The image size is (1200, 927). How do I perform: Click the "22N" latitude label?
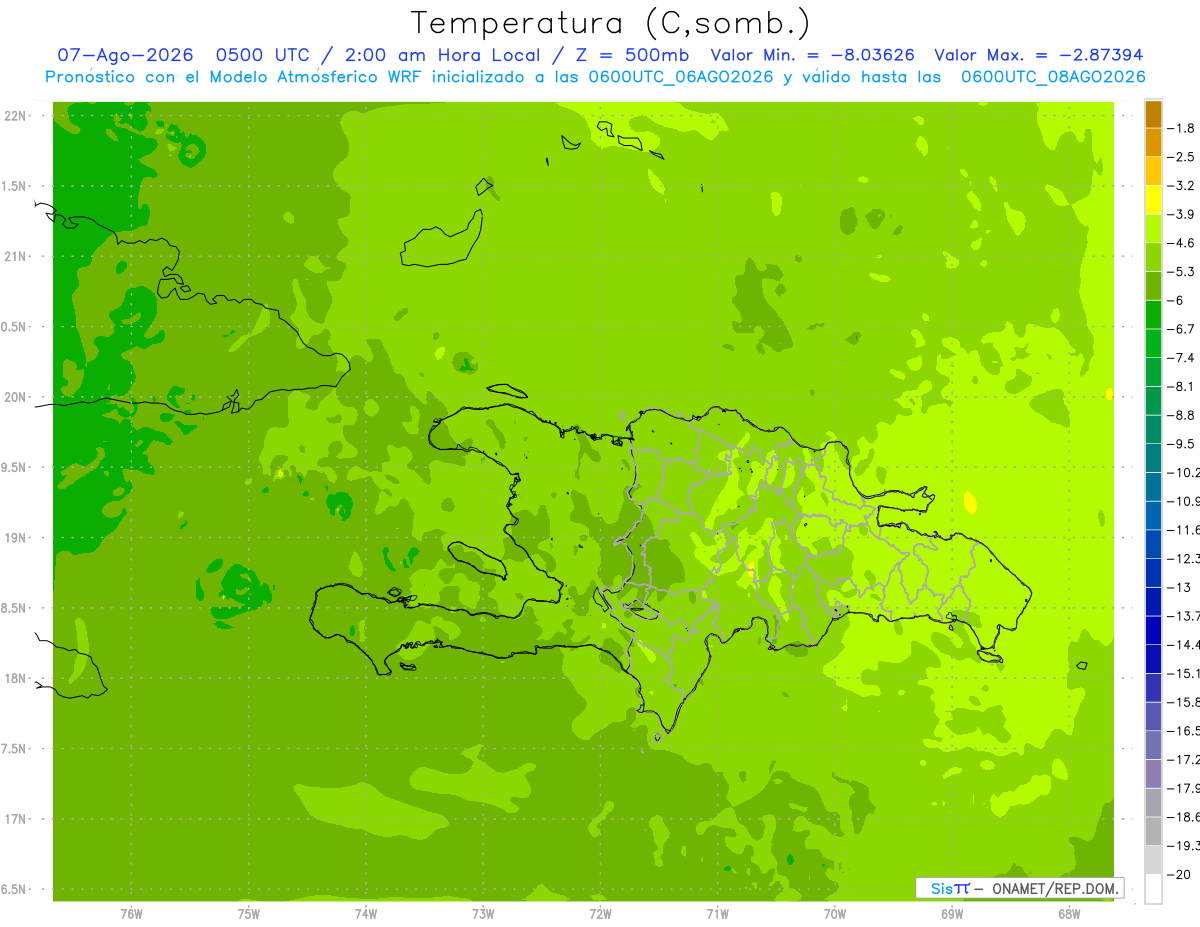pyautogui.click(x=17, y=116)
